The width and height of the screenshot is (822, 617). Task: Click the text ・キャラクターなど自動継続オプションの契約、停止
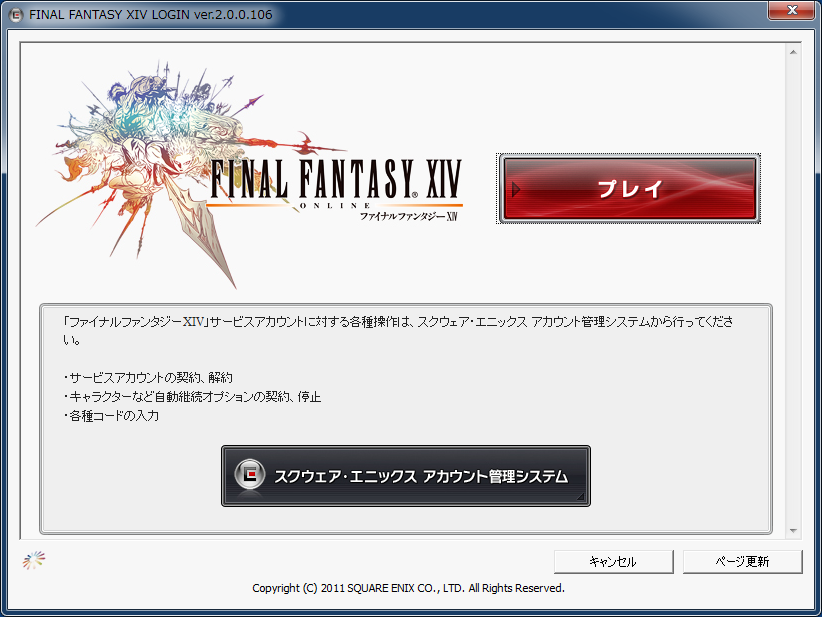click(x=192, y=396)
